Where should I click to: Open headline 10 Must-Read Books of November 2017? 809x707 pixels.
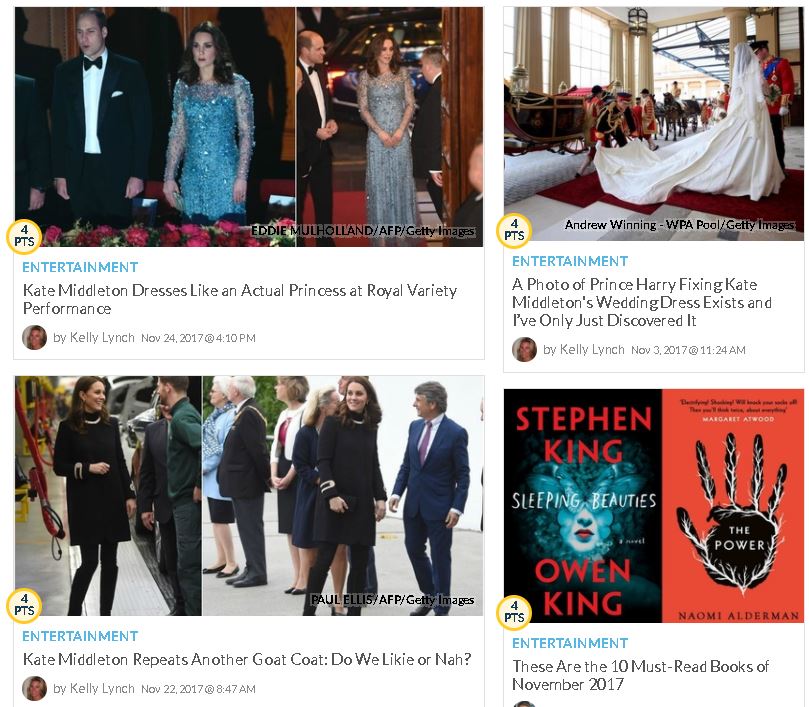click(x=640, y=675)
